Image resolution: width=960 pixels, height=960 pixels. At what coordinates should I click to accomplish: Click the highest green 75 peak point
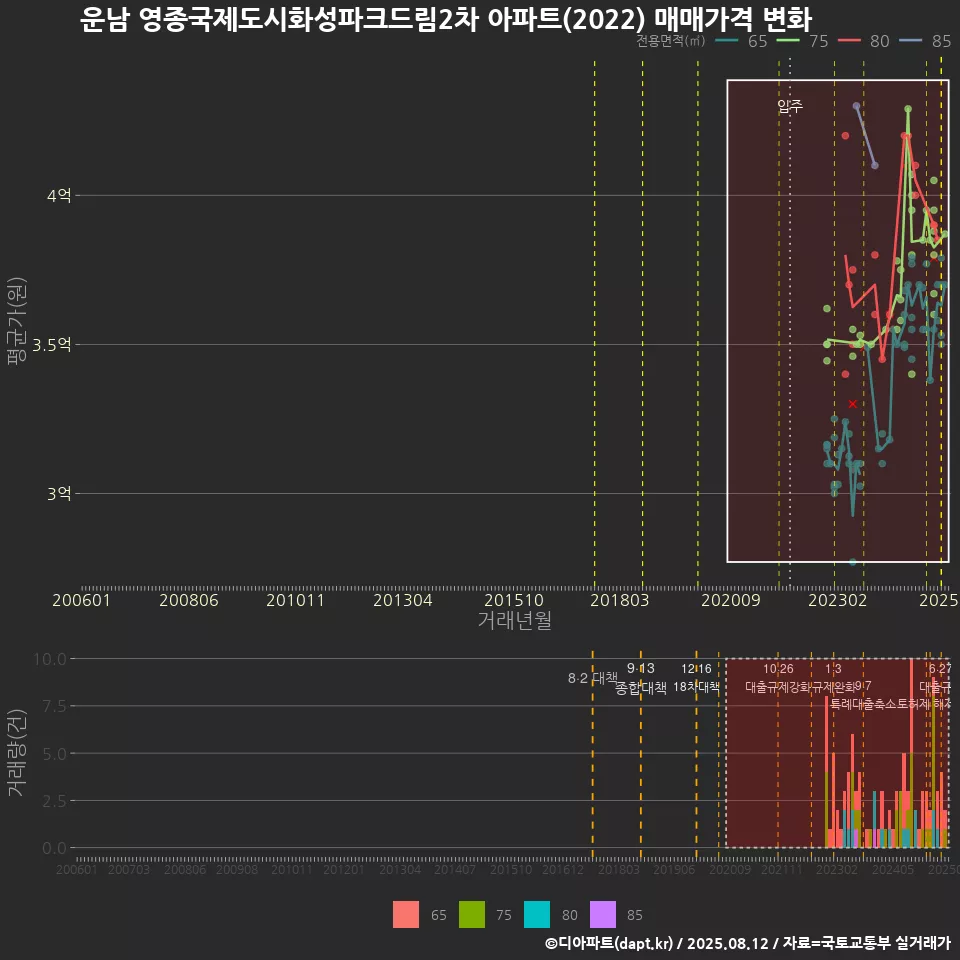[x=908, y=109]
